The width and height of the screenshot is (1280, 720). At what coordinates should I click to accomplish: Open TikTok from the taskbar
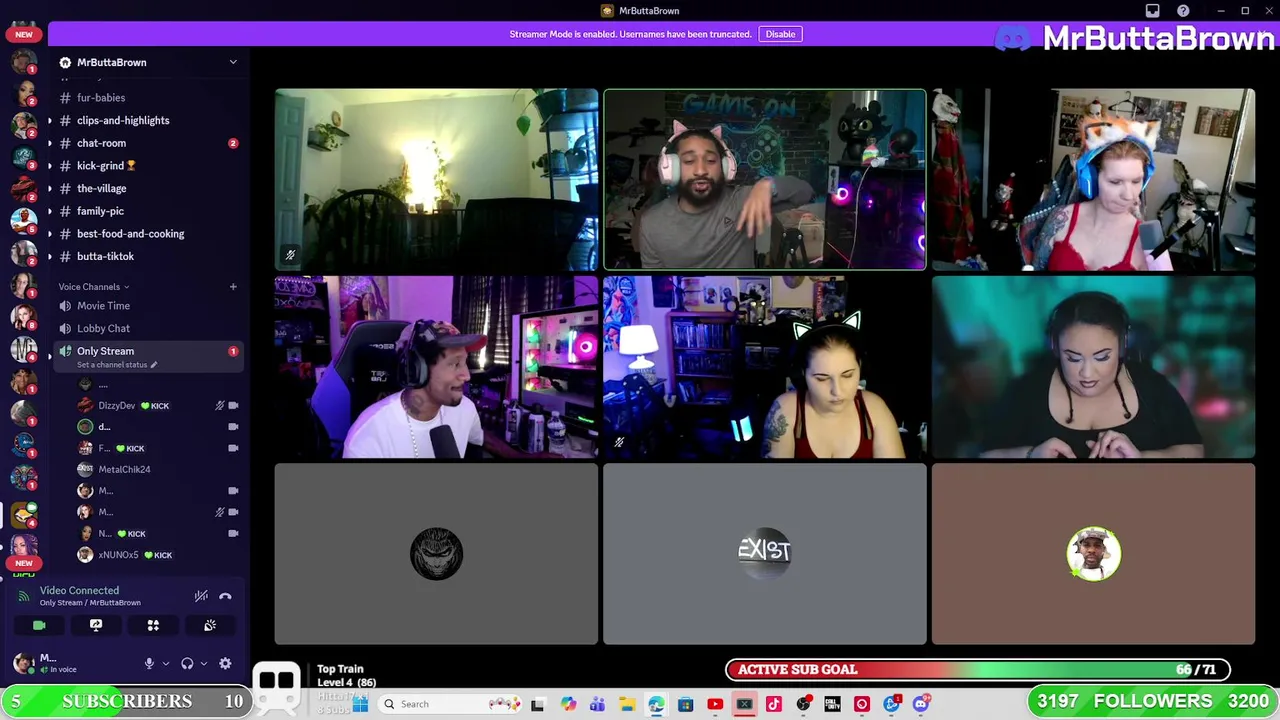click(773, 704)
